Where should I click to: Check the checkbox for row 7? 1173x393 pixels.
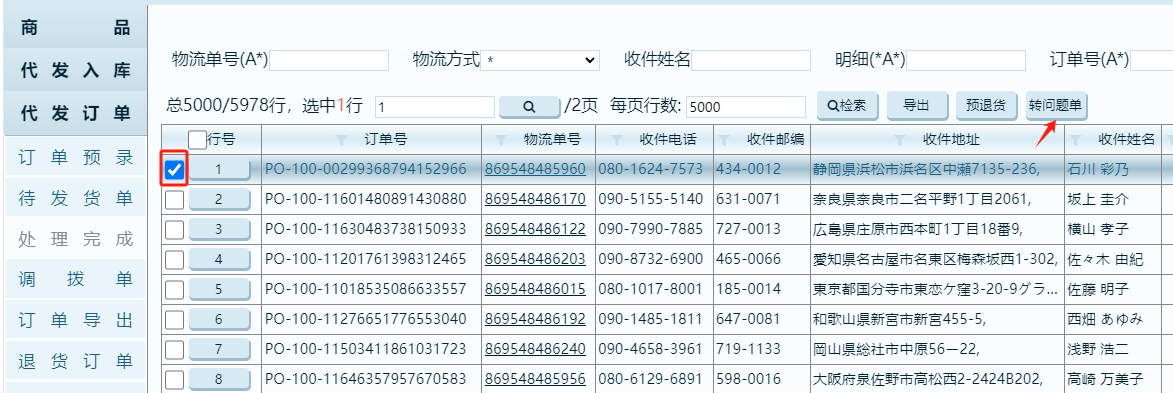[x=174, y=350]
